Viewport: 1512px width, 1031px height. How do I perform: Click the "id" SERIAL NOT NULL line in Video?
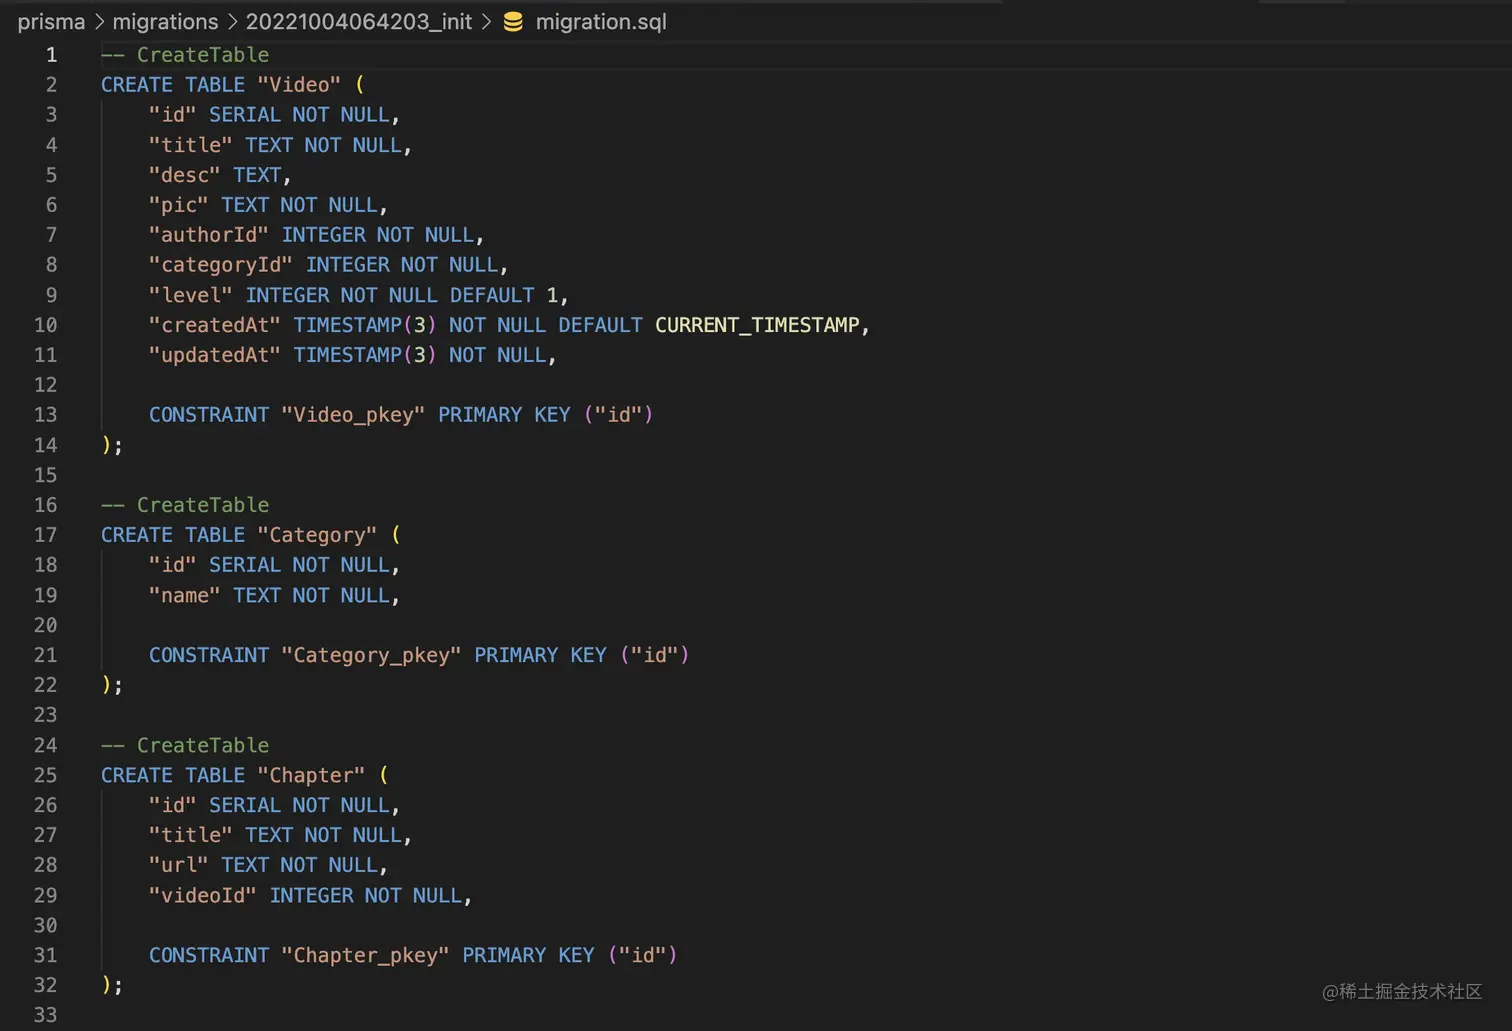pyautogui.click(x=274, y=115)
